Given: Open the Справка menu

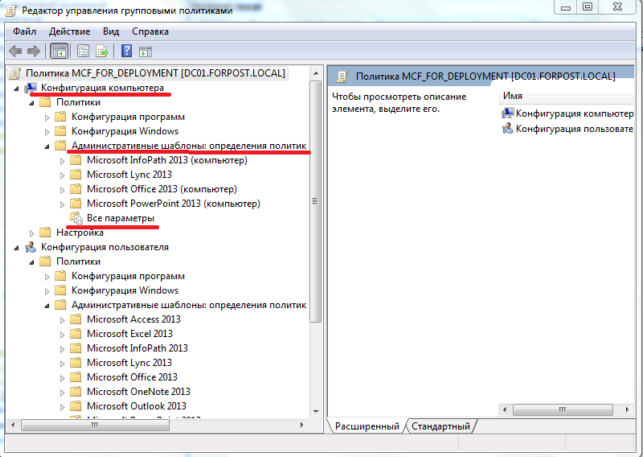Looking at the screenshot, I should (150, 32).
